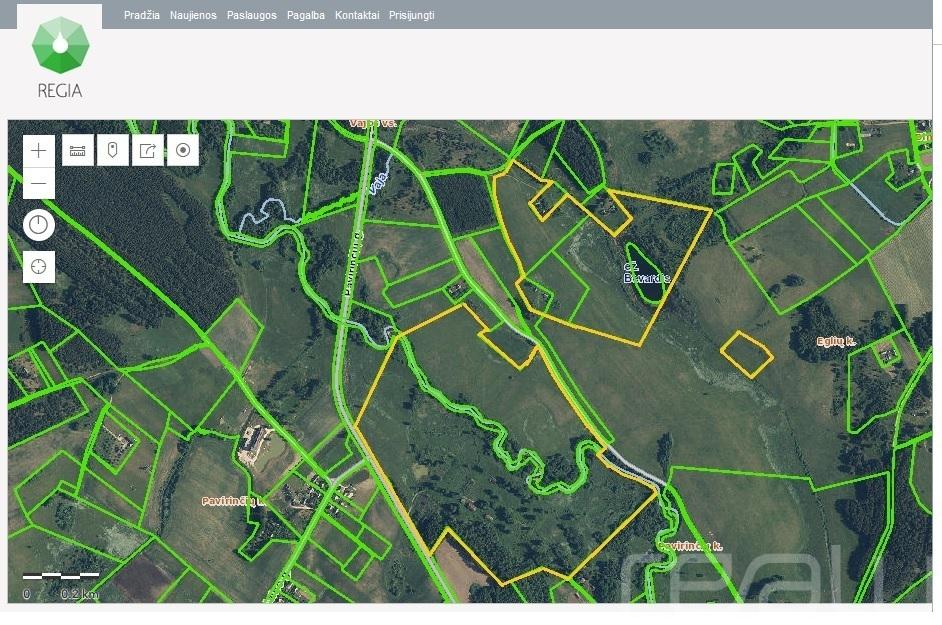Open the Pagalba menu item
The image size is (942, 625).
[x=306, y=15]
